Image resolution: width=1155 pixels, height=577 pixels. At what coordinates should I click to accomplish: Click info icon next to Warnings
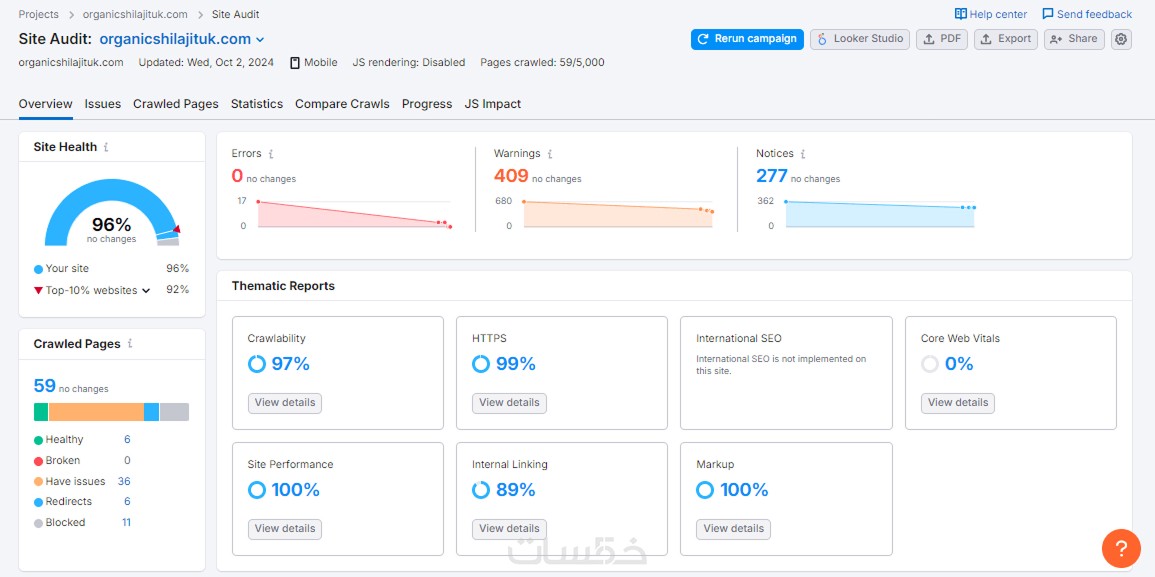550,154
